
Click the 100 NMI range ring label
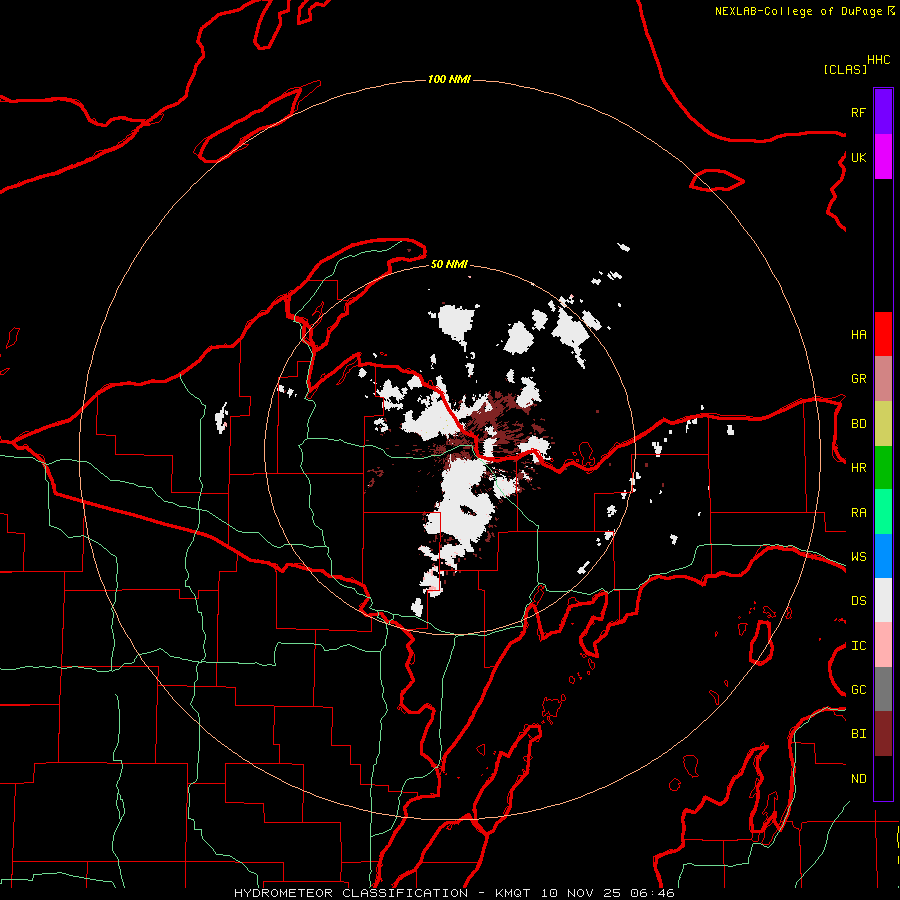coord(449,79)
